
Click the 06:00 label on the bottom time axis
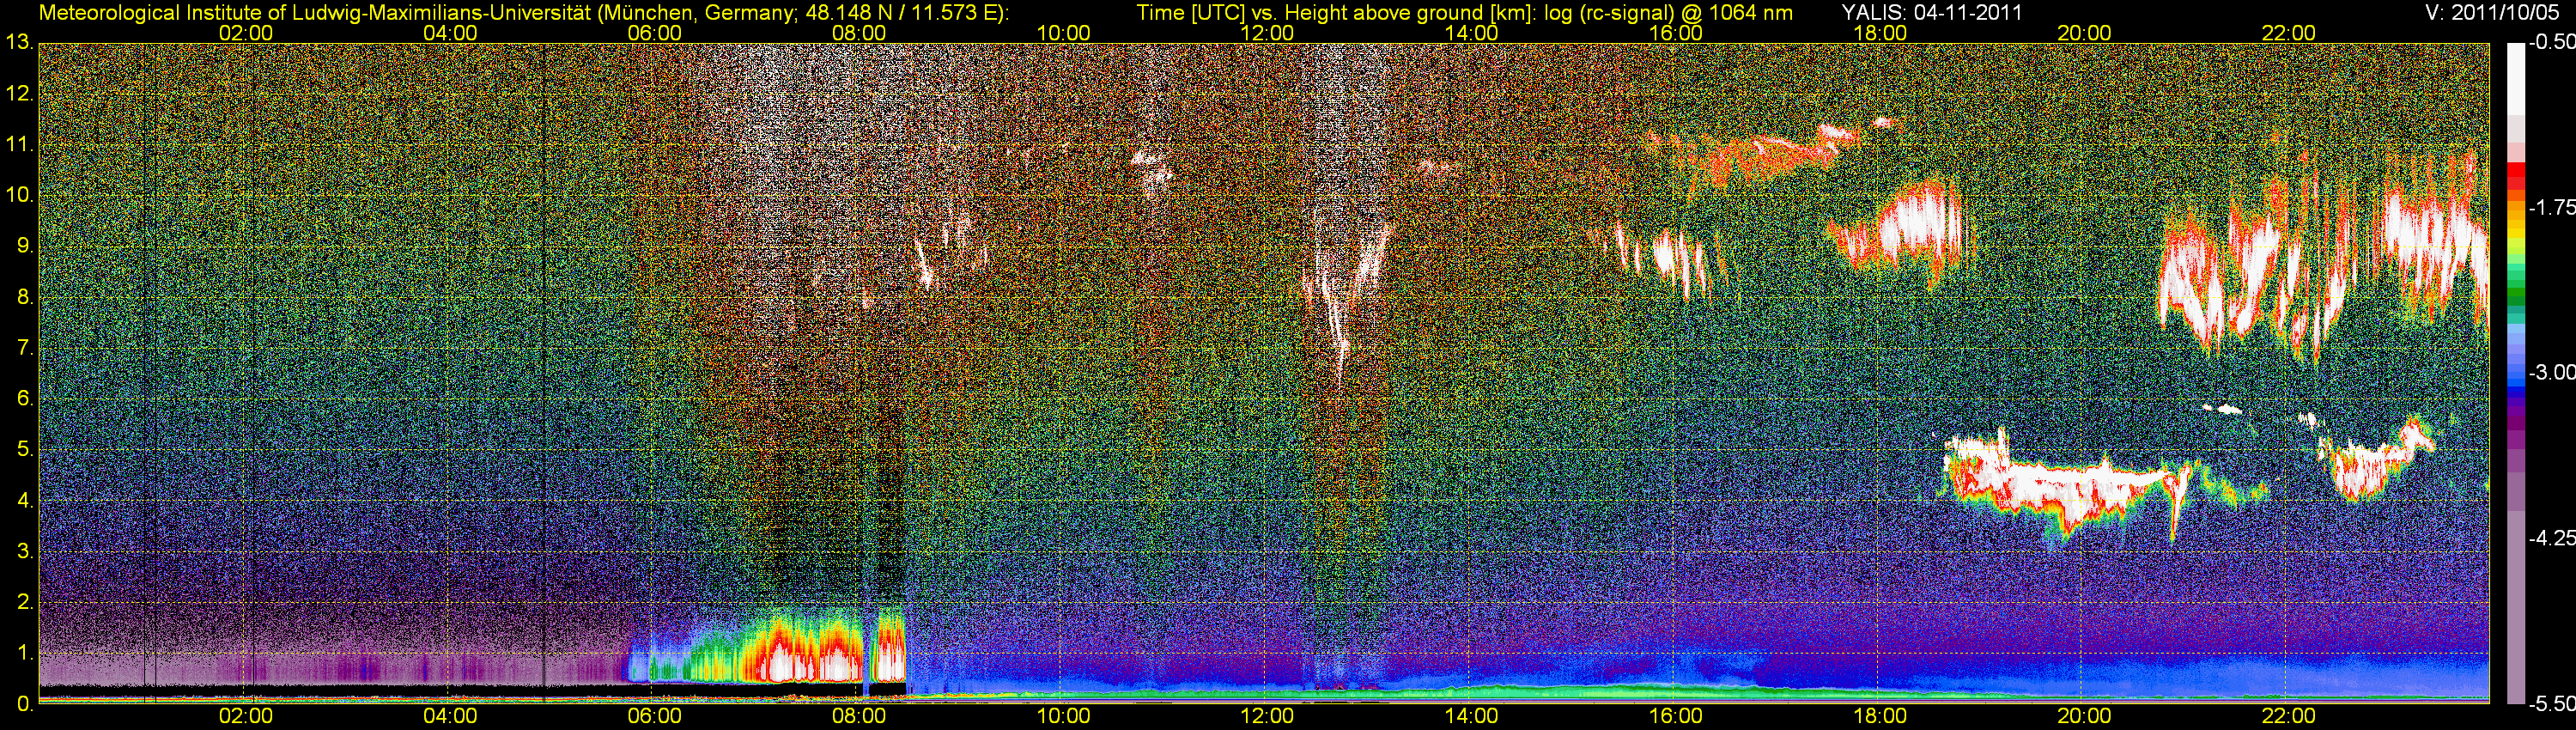(655, 716)
